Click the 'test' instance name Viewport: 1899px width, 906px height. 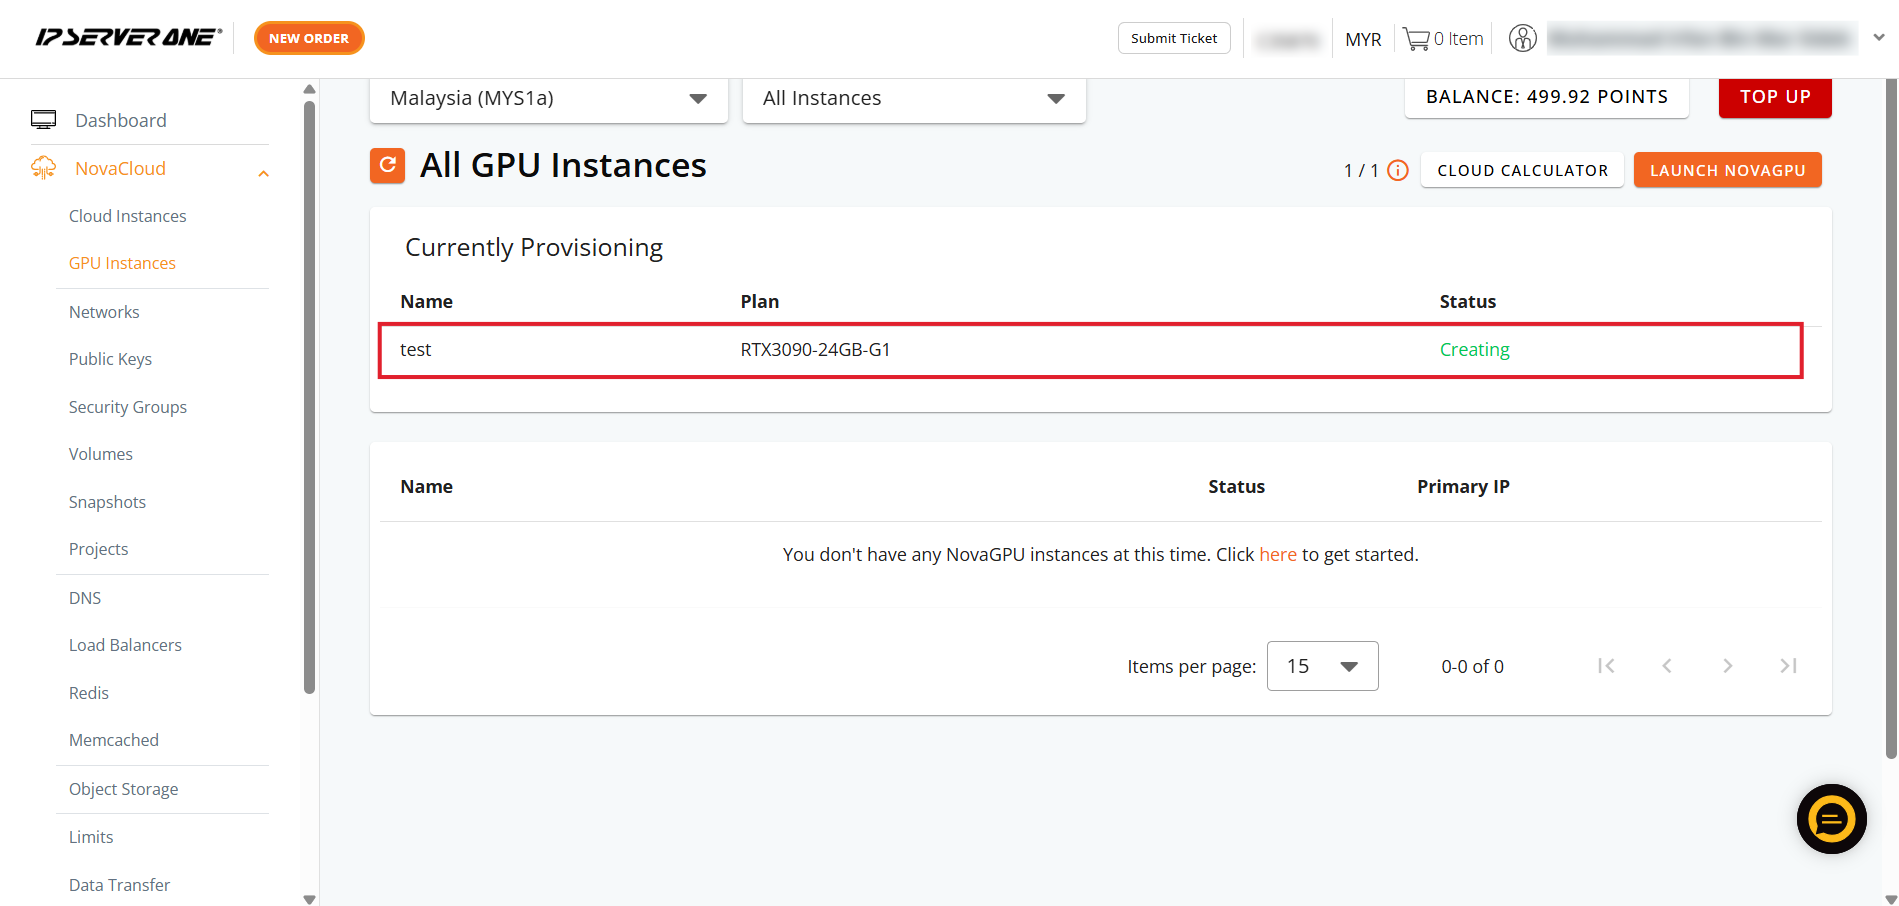click(415, 349)
